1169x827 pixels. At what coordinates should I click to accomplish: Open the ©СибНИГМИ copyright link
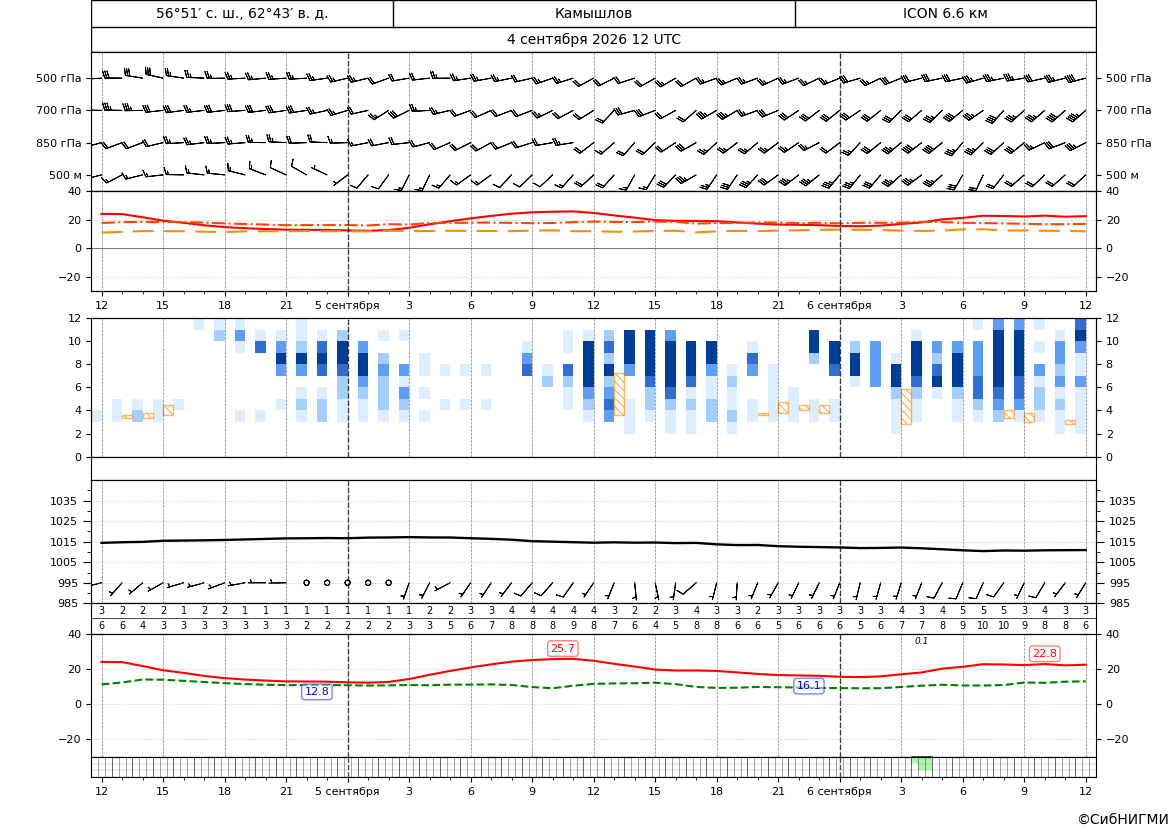tap(1122, 819)
